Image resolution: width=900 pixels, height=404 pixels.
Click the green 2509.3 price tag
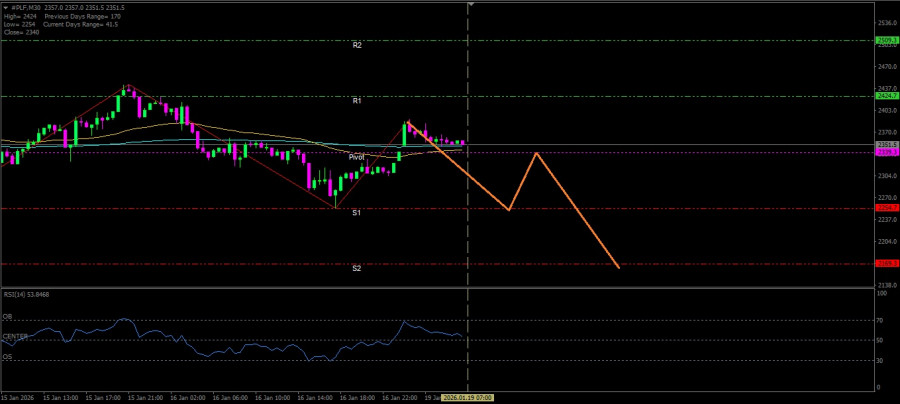pos(887,40)
